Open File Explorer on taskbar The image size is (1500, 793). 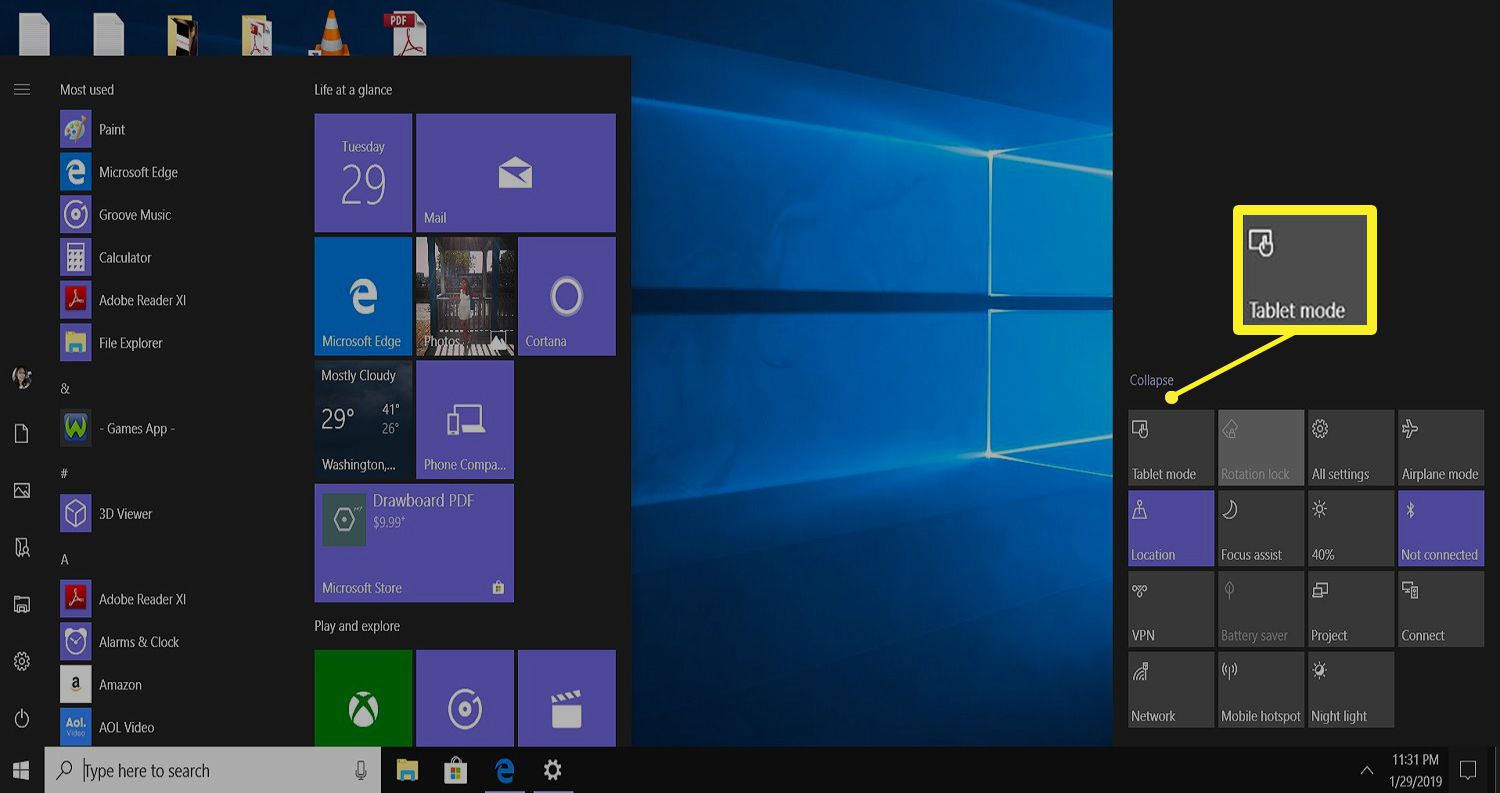(407, 770)
